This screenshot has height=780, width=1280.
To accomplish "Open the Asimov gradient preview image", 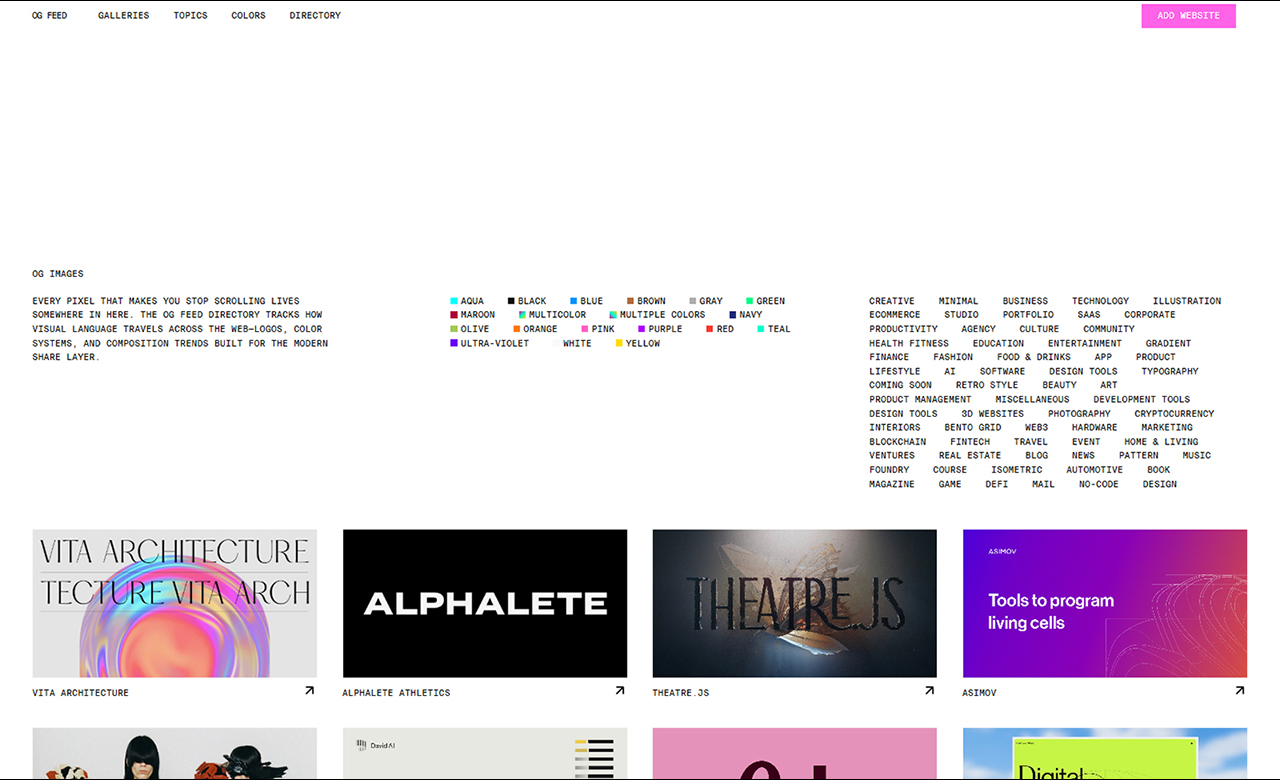I will click(x=1104, y=603).
